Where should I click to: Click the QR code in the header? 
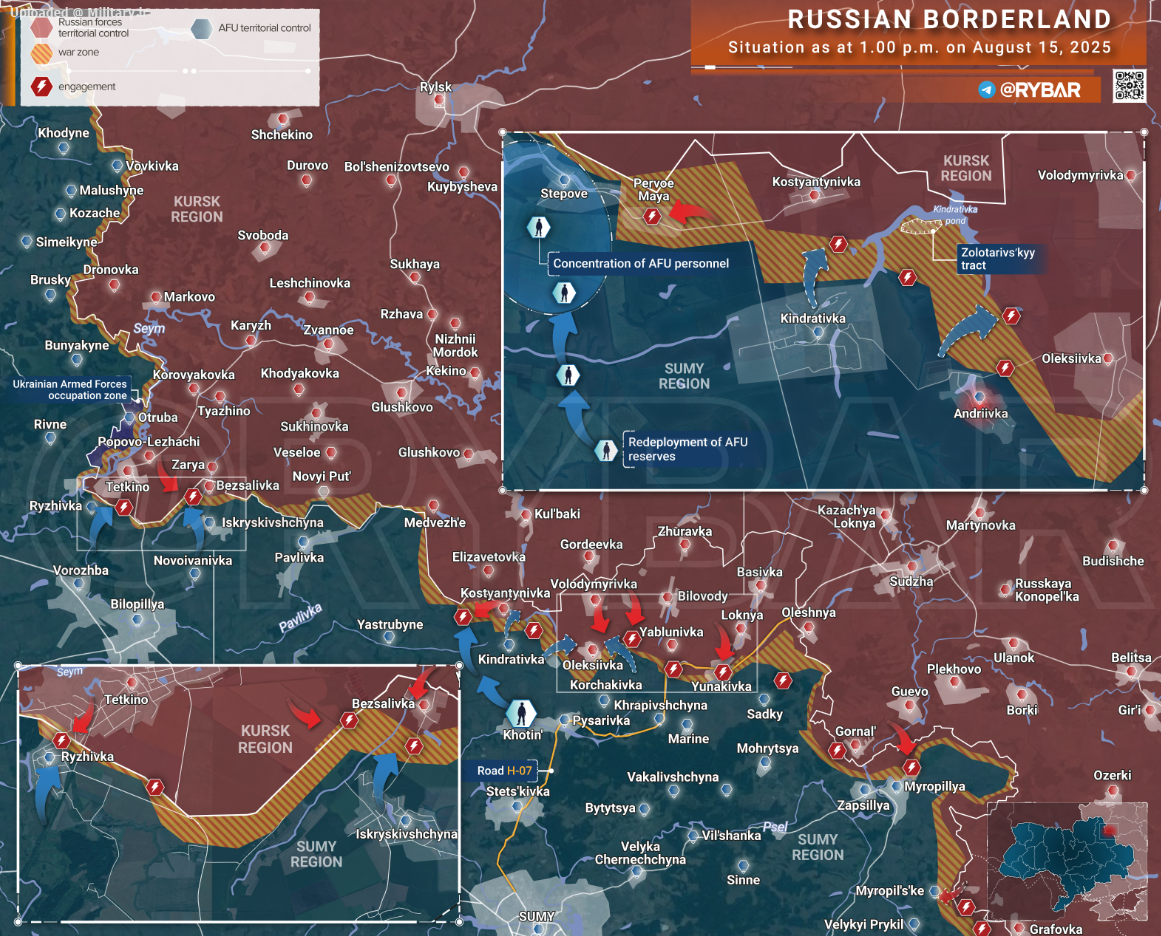1130,85
